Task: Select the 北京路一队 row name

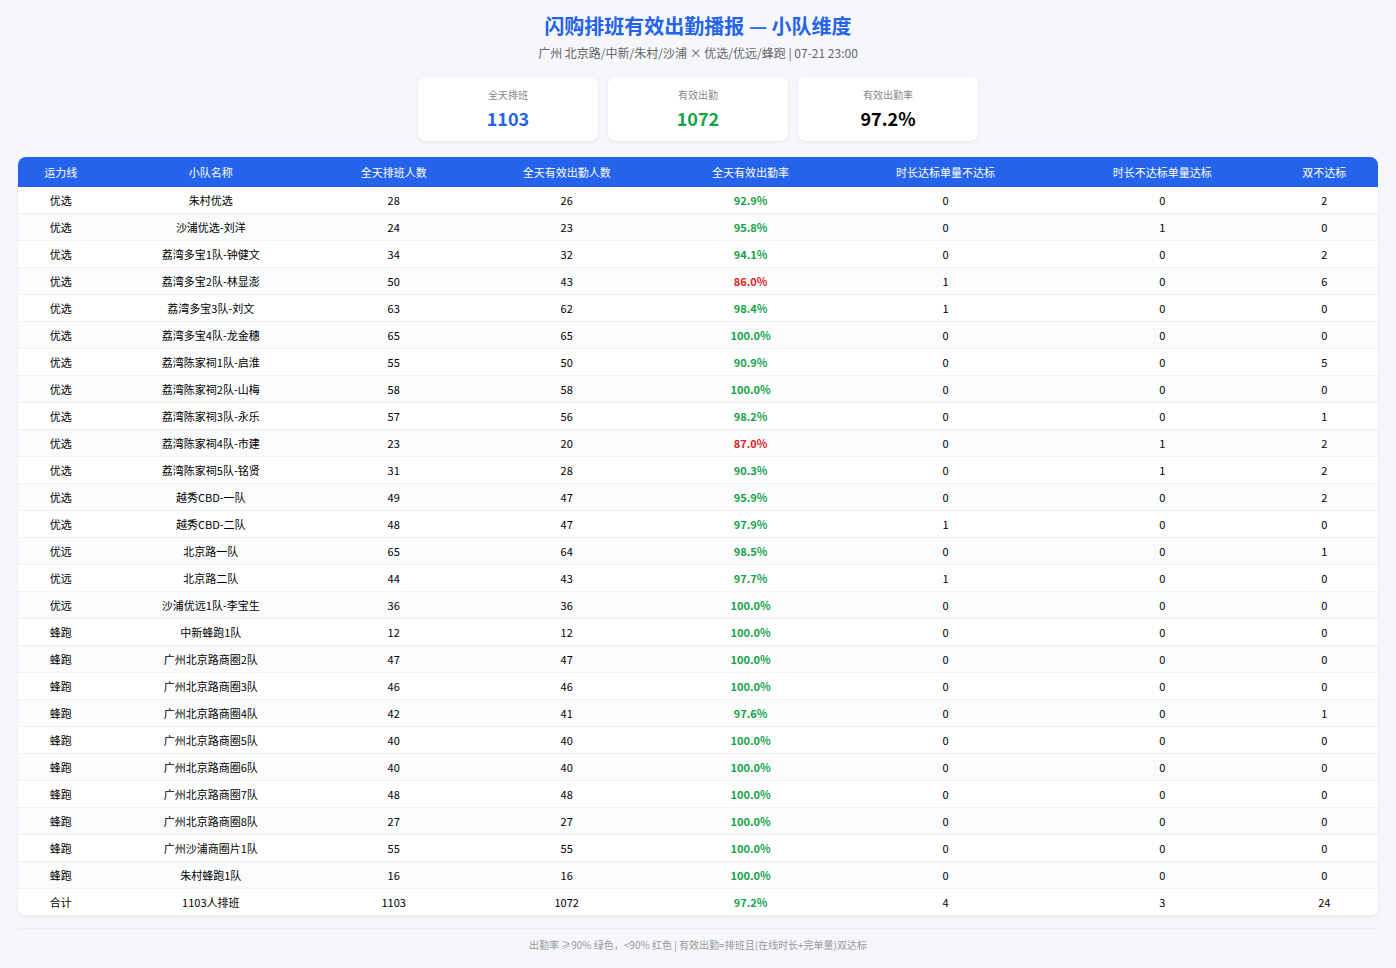Action: (x=211, y=552)
